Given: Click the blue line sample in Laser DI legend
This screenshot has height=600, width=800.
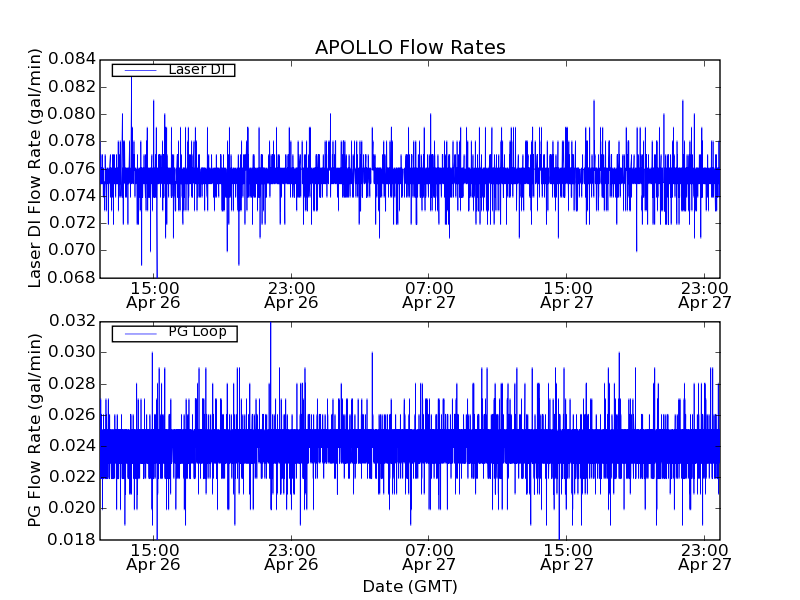Looking at the screenshot, I should coord(140,70).
